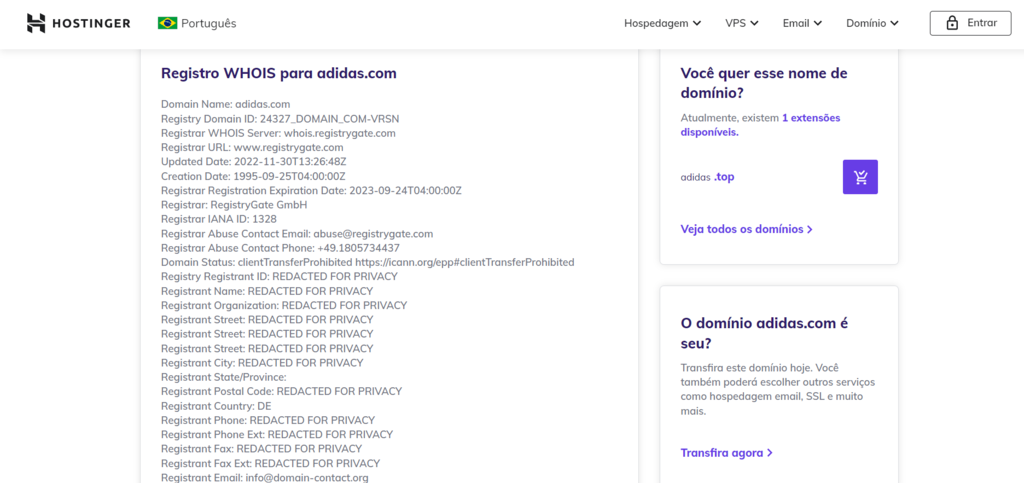The image size is (1024, 483).
Task: Click Registrant Phone Ext line
Action: (x=277, y=434)
